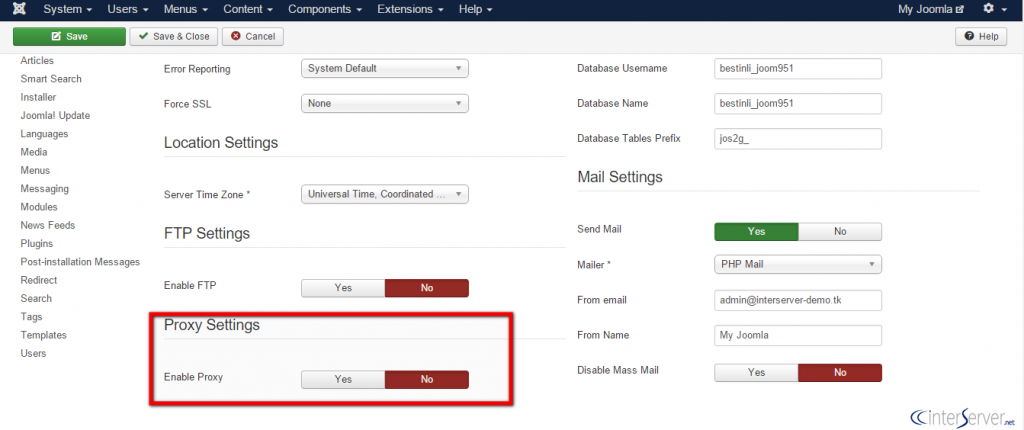
Task: Open Smart Search in the sidebar
Action: [51, 78]
